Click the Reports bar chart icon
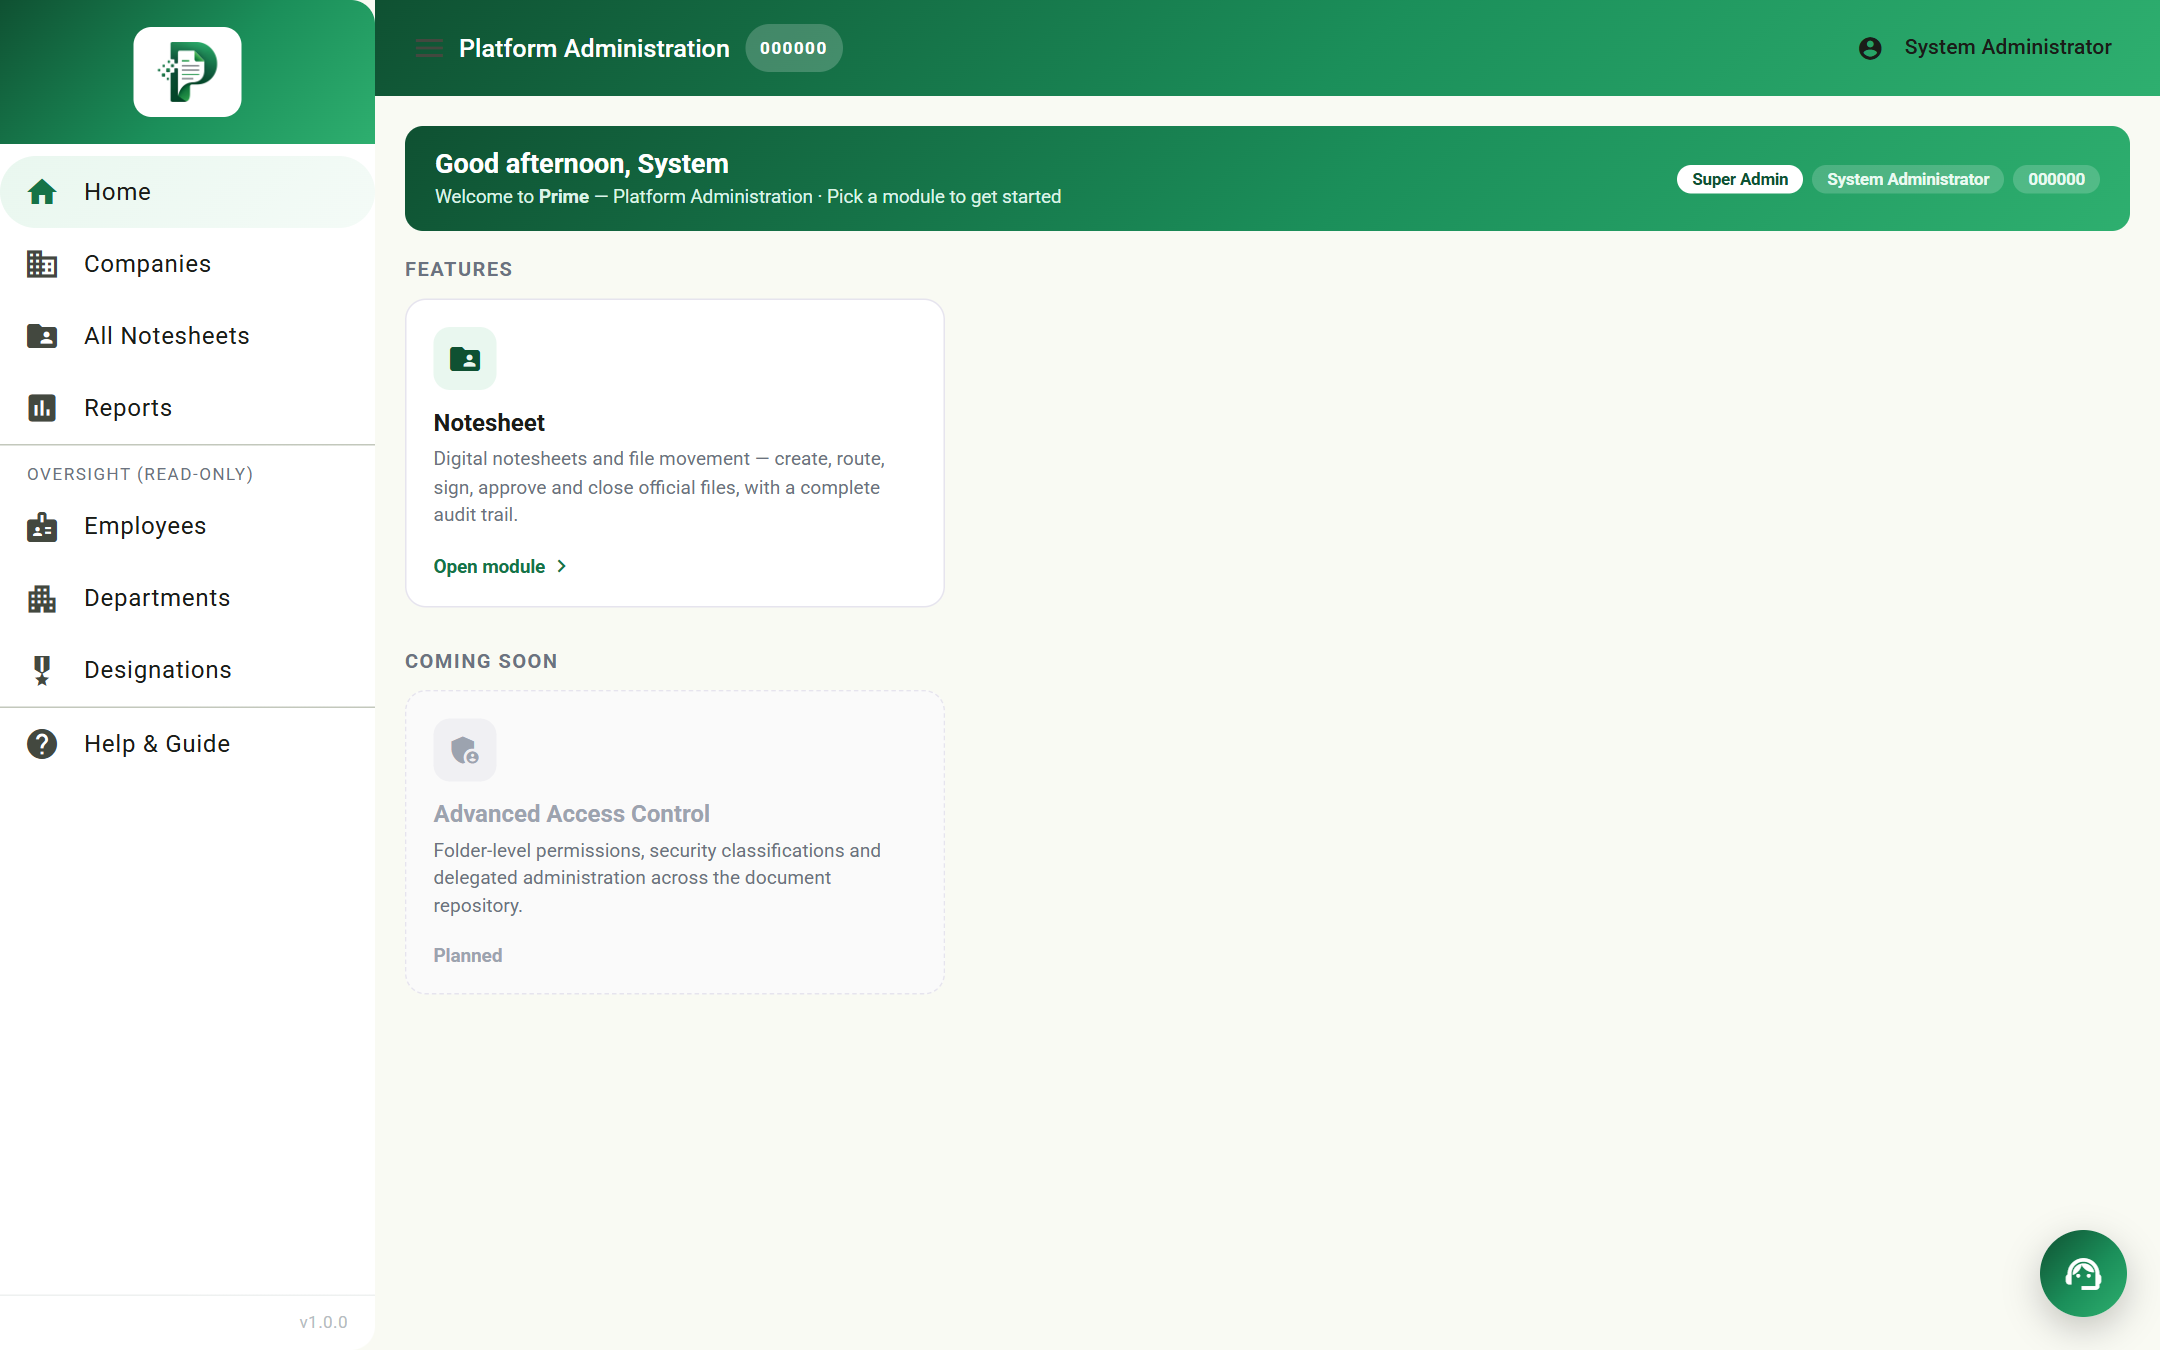 [x=42, y=408]
